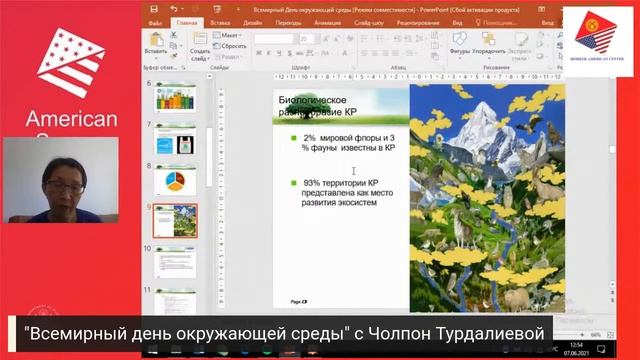Select slide 8 pie chart thumbnail
The height and width of the screenshot is (360, 640).
coord(176,180)
